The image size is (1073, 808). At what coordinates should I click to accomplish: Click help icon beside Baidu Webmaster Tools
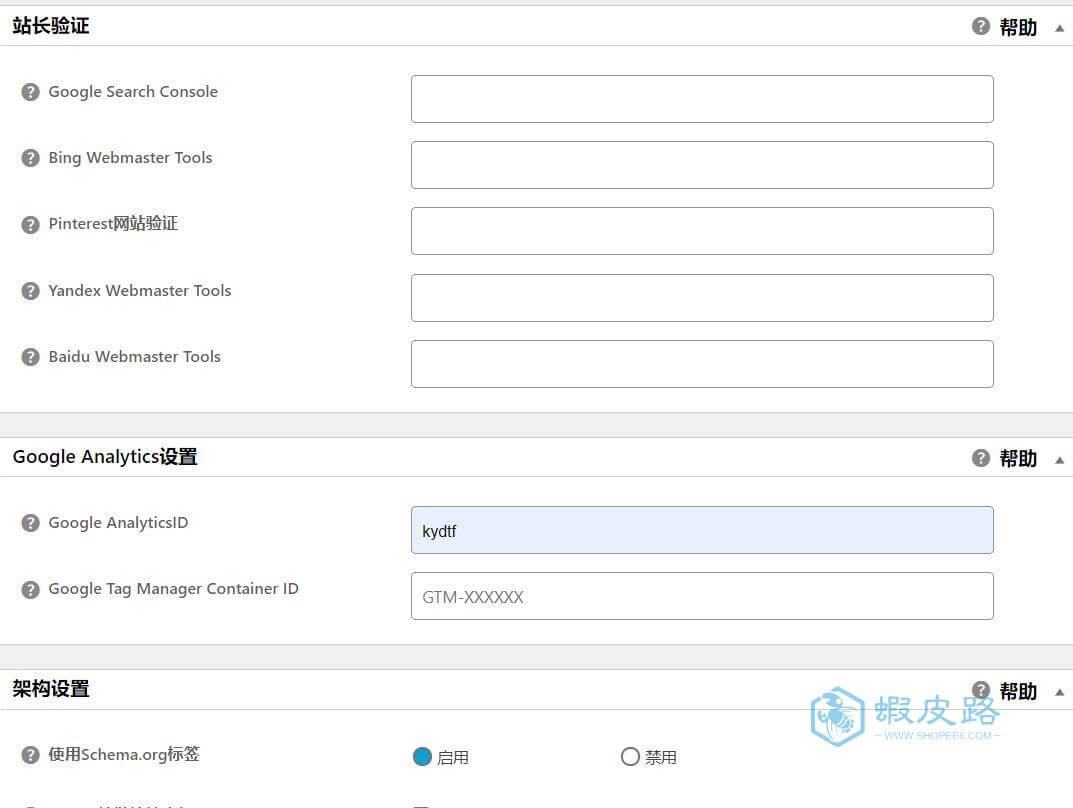click(x=30, y=357)
